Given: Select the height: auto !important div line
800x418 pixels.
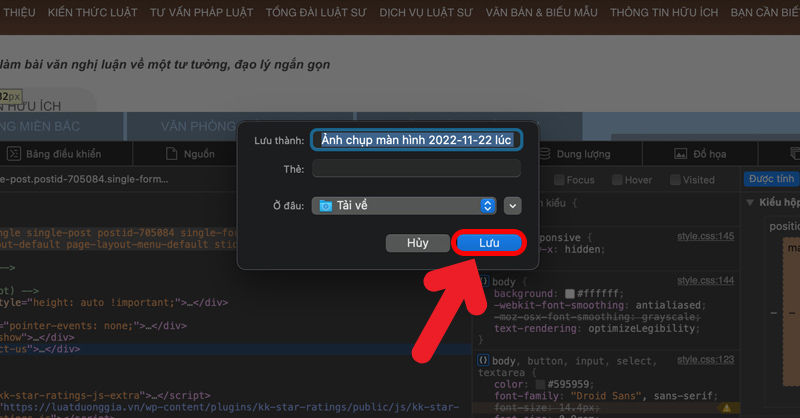Looking at the screenshot, I should pos(114,303).
